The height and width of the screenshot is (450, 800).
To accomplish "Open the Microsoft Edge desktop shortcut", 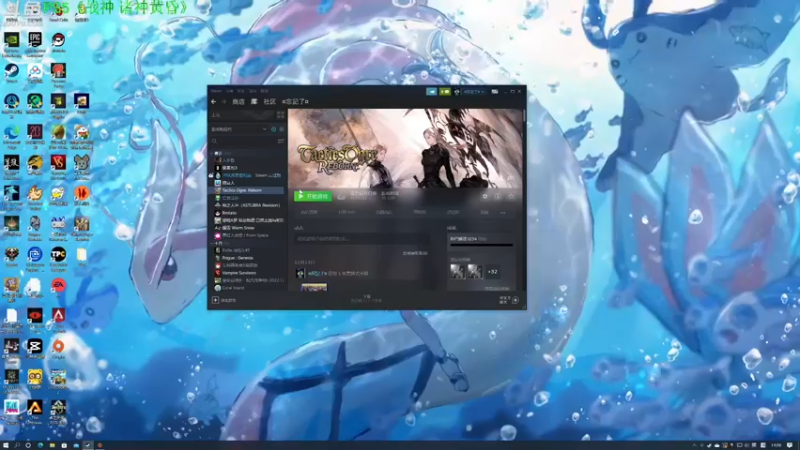I will coord(11,134).
